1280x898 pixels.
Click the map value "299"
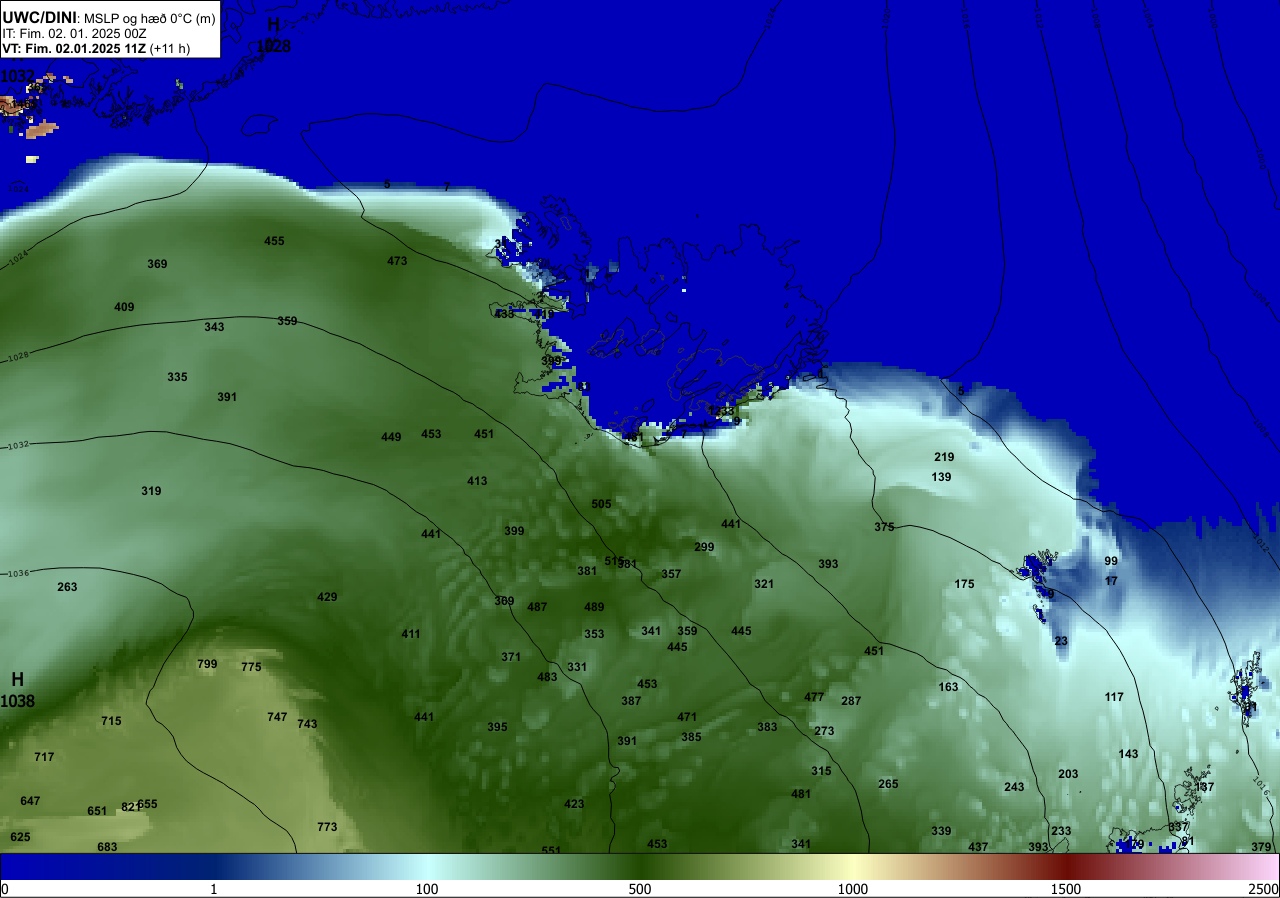[704, 547]
